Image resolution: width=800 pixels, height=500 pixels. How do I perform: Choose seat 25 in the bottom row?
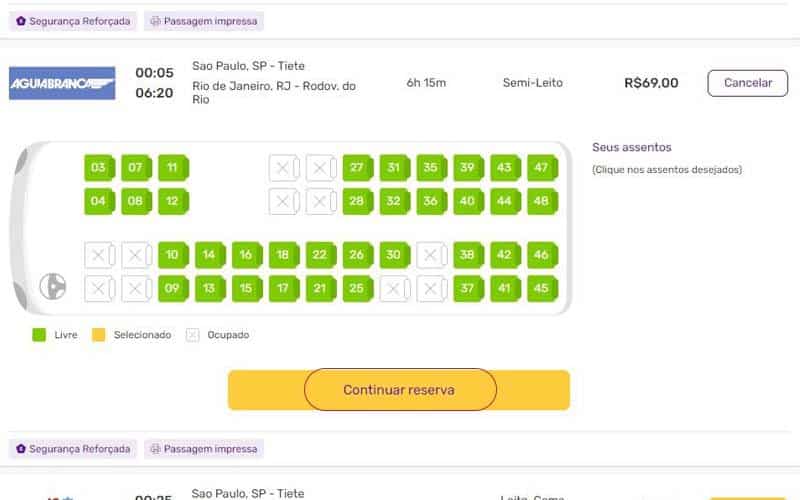pyautogui.click(x=358, y=288)
